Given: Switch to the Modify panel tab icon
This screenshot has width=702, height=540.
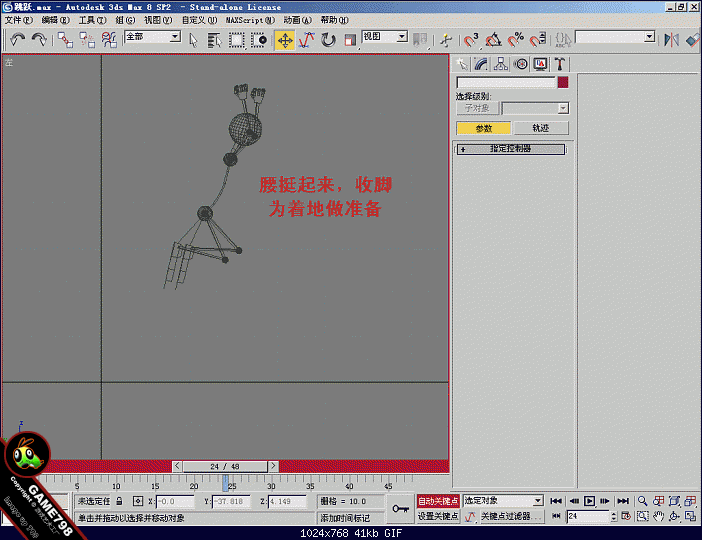Looking at the screenshot, I should point(481,64).
